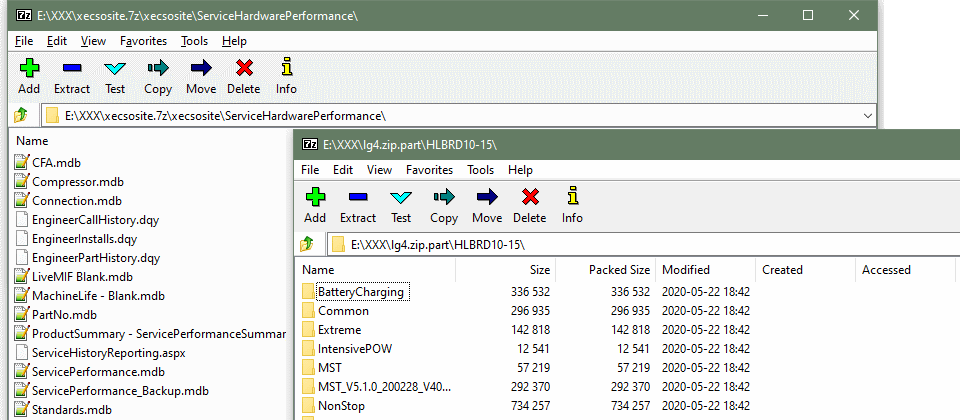Open Favorites menu in lg4.zip.part window
The height and width of the screenshot is (420, 960).
point(429,170)
